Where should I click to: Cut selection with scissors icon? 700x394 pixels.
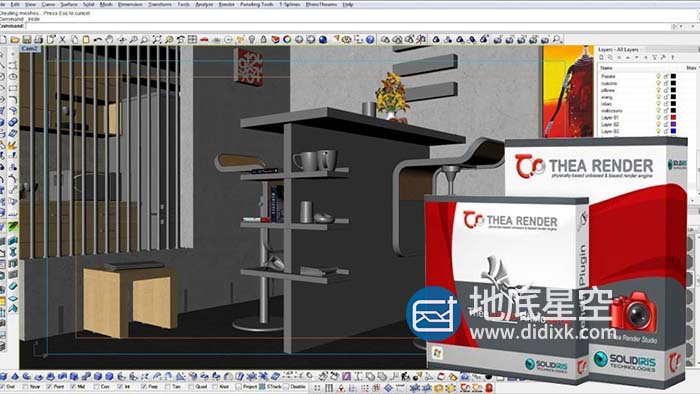pyautogui.click(x=62, y=40)
